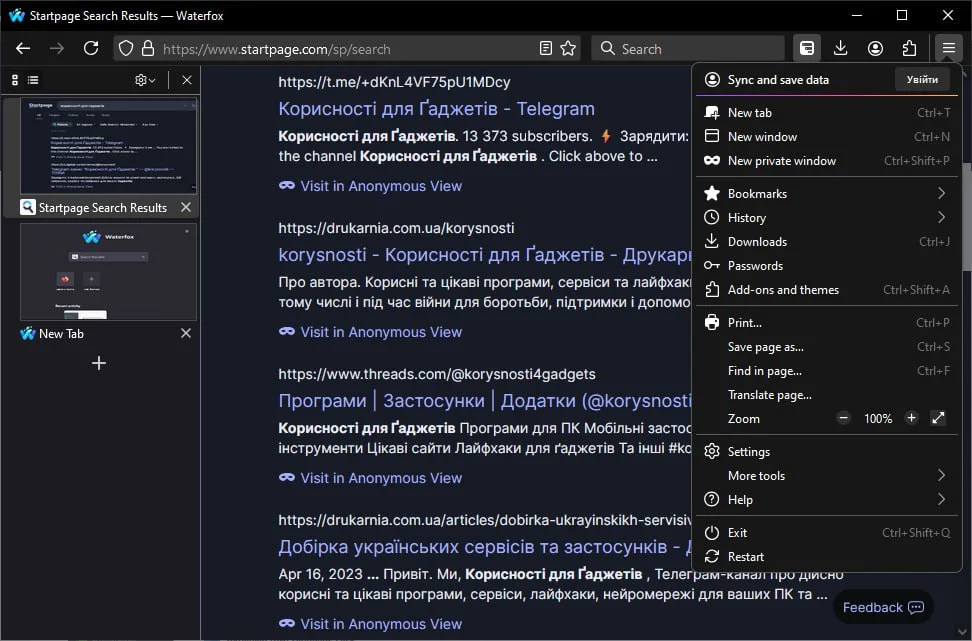This screenshot has width=972, height=641.
Task: Open Settings from the menu
Action: point(828,451)
